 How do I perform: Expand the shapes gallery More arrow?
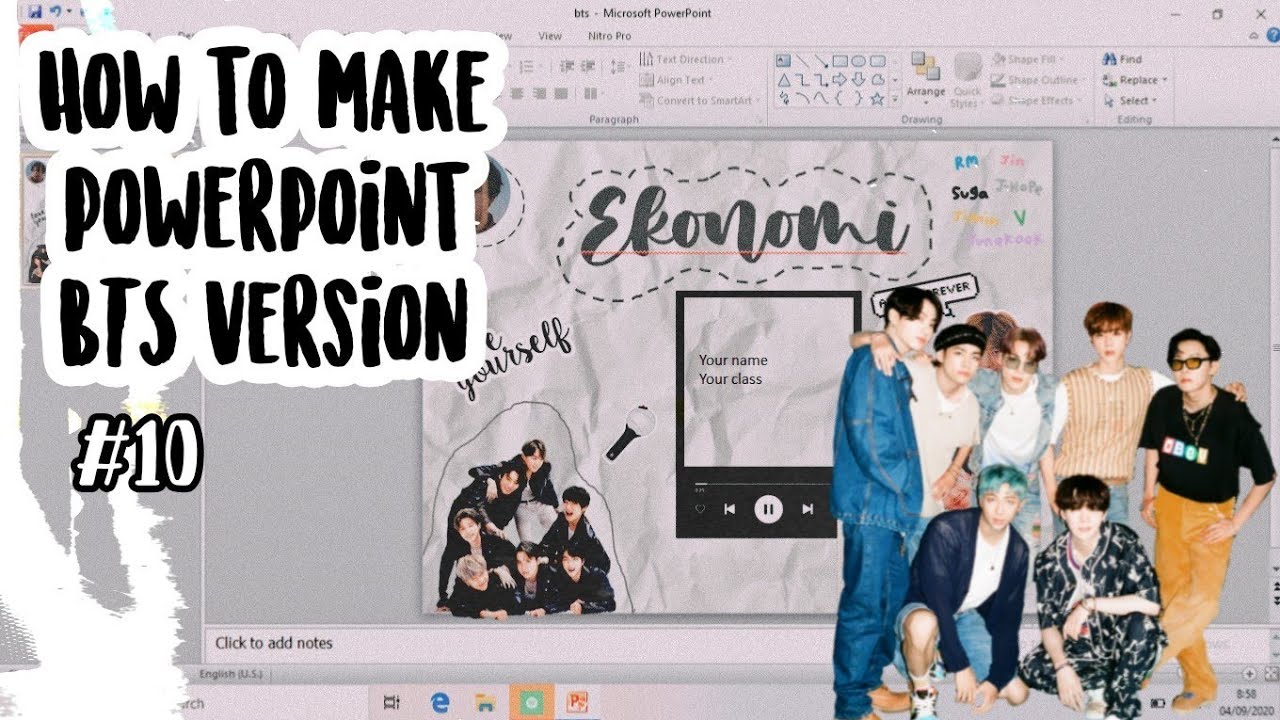895,98
